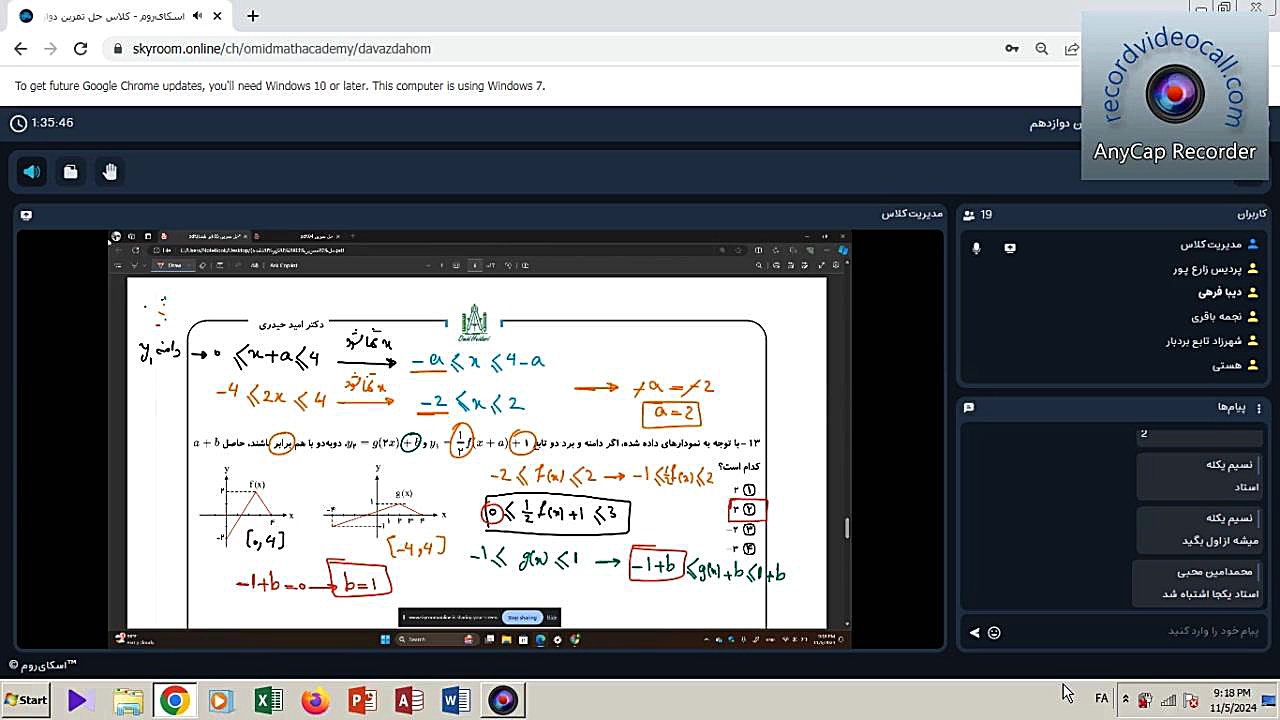Click the users count icon showing 19
The height and width of the screenshot is (720, 1280).
click(968, 215)
